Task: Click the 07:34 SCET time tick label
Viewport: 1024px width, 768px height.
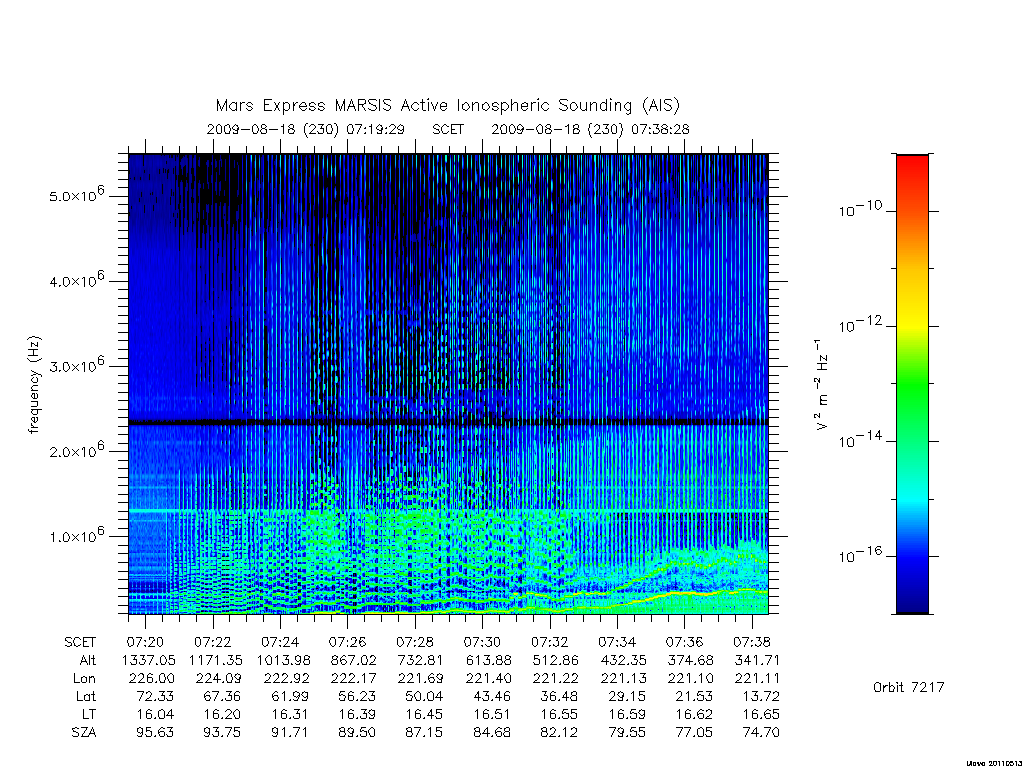Action: point(616,642)
